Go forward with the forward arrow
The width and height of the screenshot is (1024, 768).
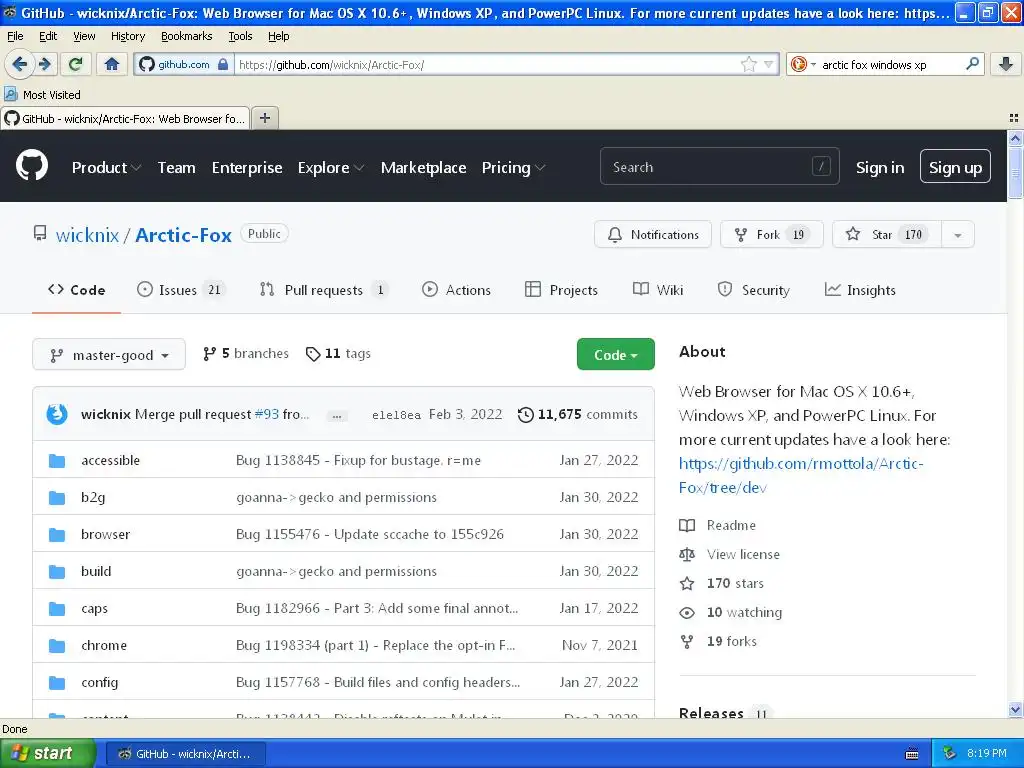[45, 64]
